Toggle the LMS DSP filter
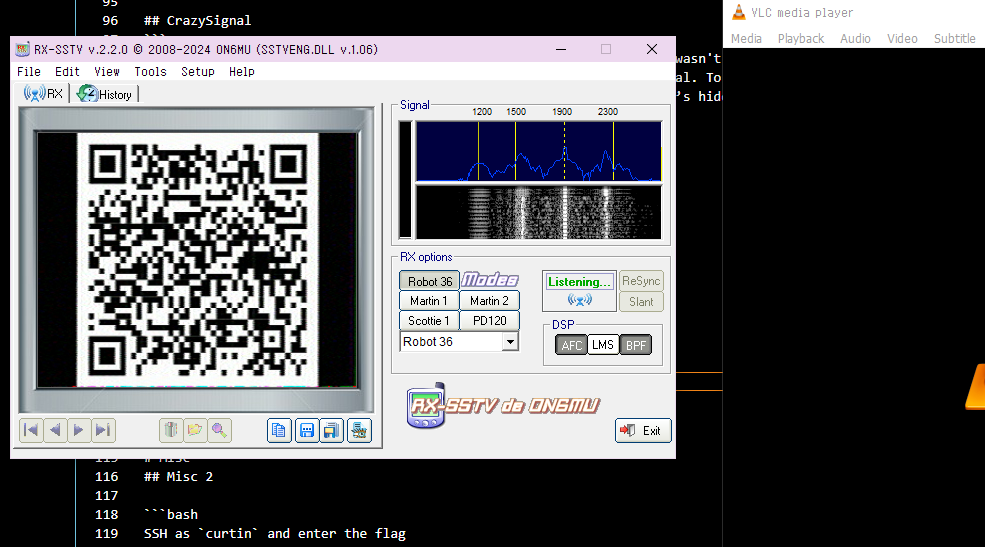The width and height of the screenshot is (985, 547). [603, 345]
